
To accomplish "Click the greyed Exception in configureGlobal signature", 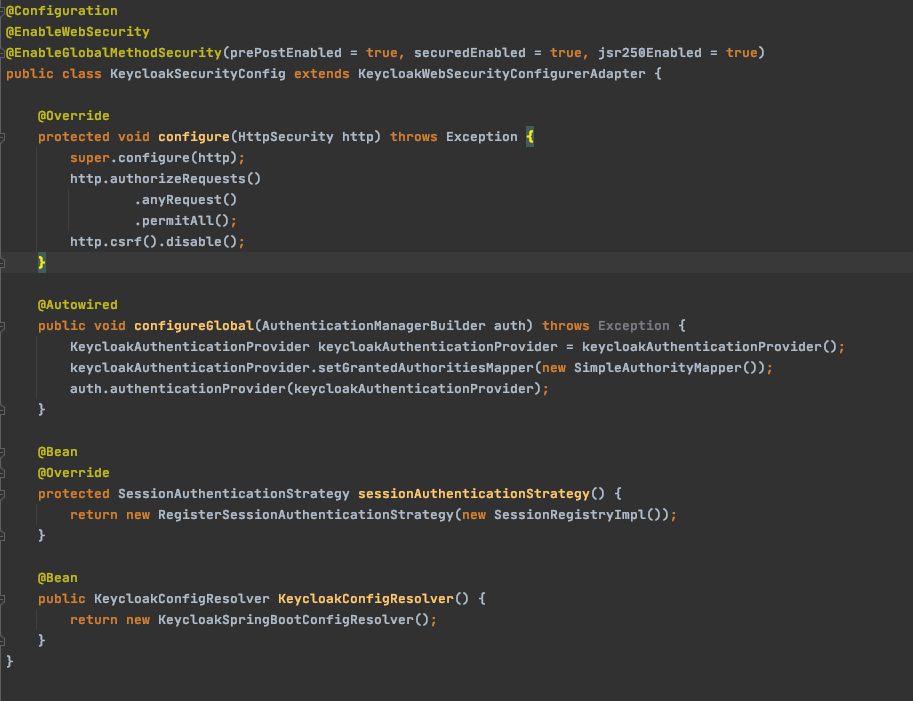I will tap(634, 326).
